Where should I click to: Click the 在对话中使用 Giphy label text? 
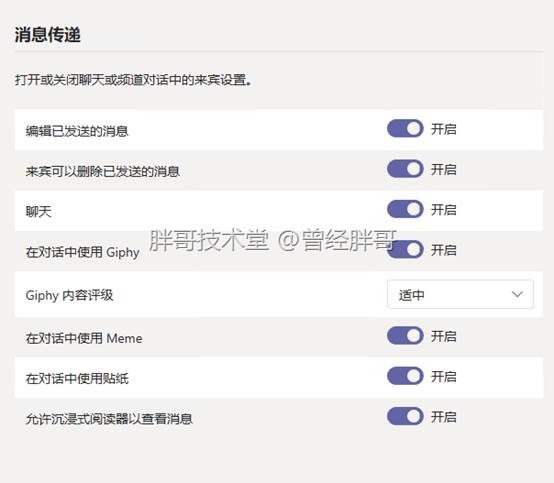tap(82, 252)
